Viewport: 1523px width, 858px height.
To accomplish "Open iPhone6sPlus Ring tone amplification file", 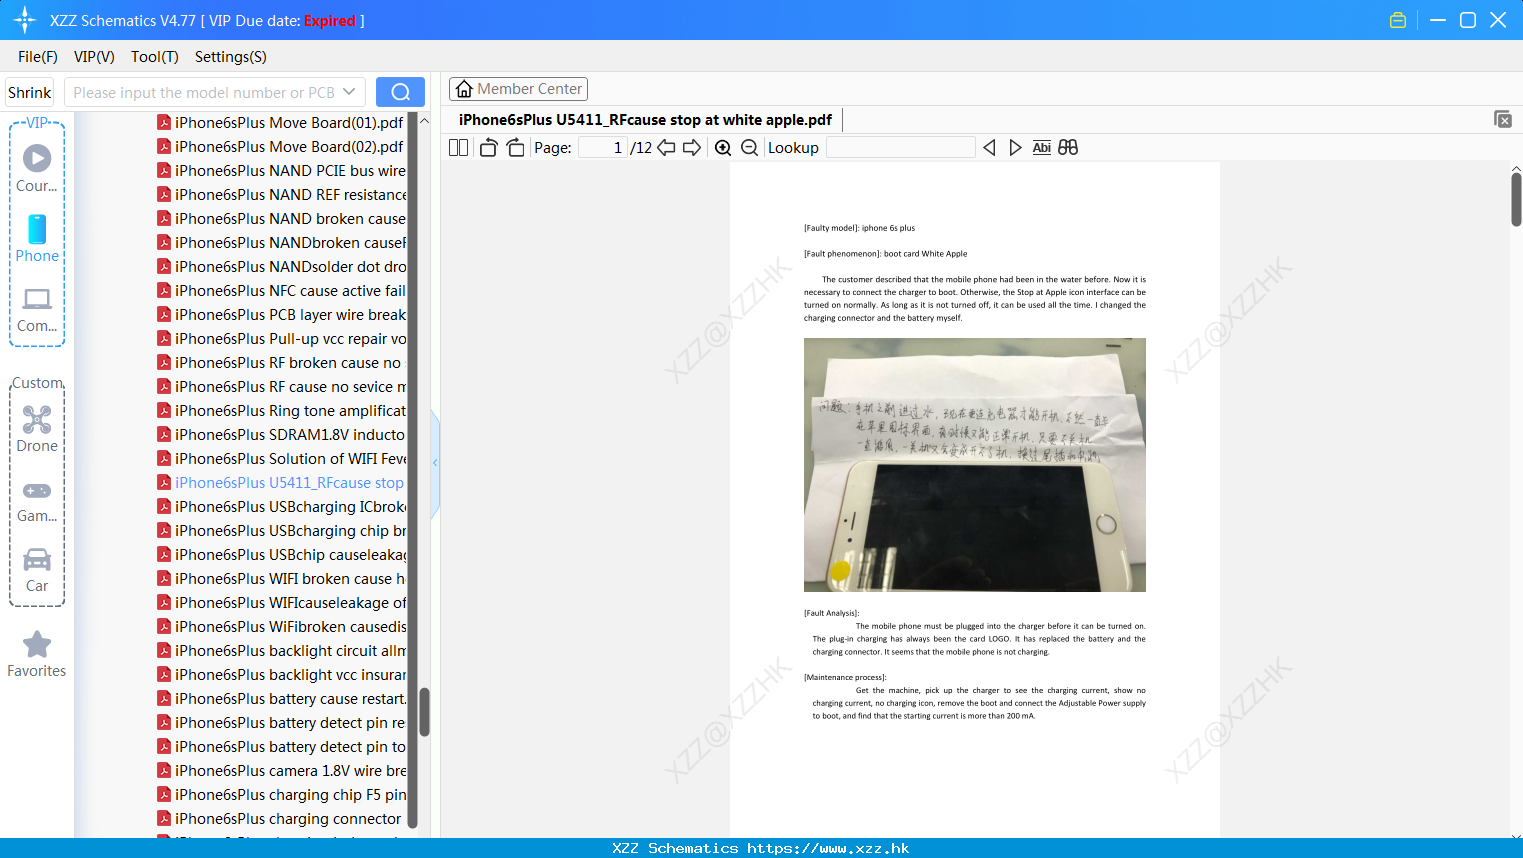I will 282,411.
